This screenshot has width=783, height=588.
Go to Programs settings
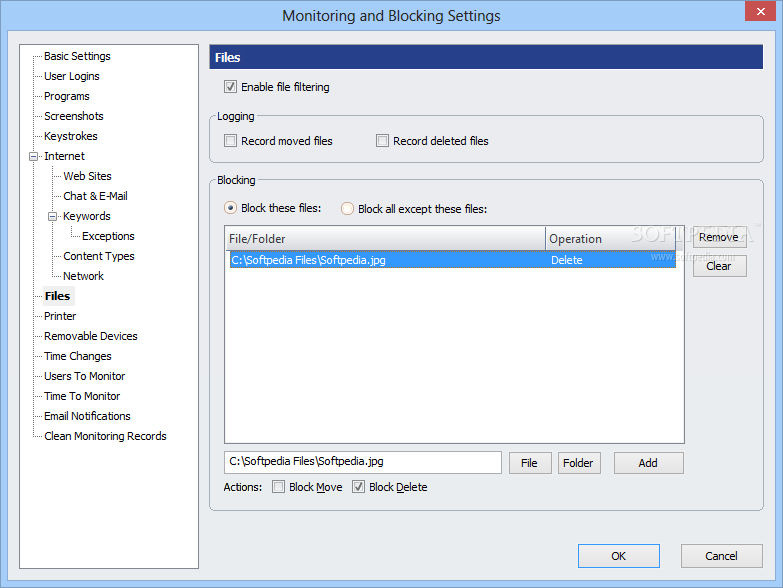click(66, 96)
